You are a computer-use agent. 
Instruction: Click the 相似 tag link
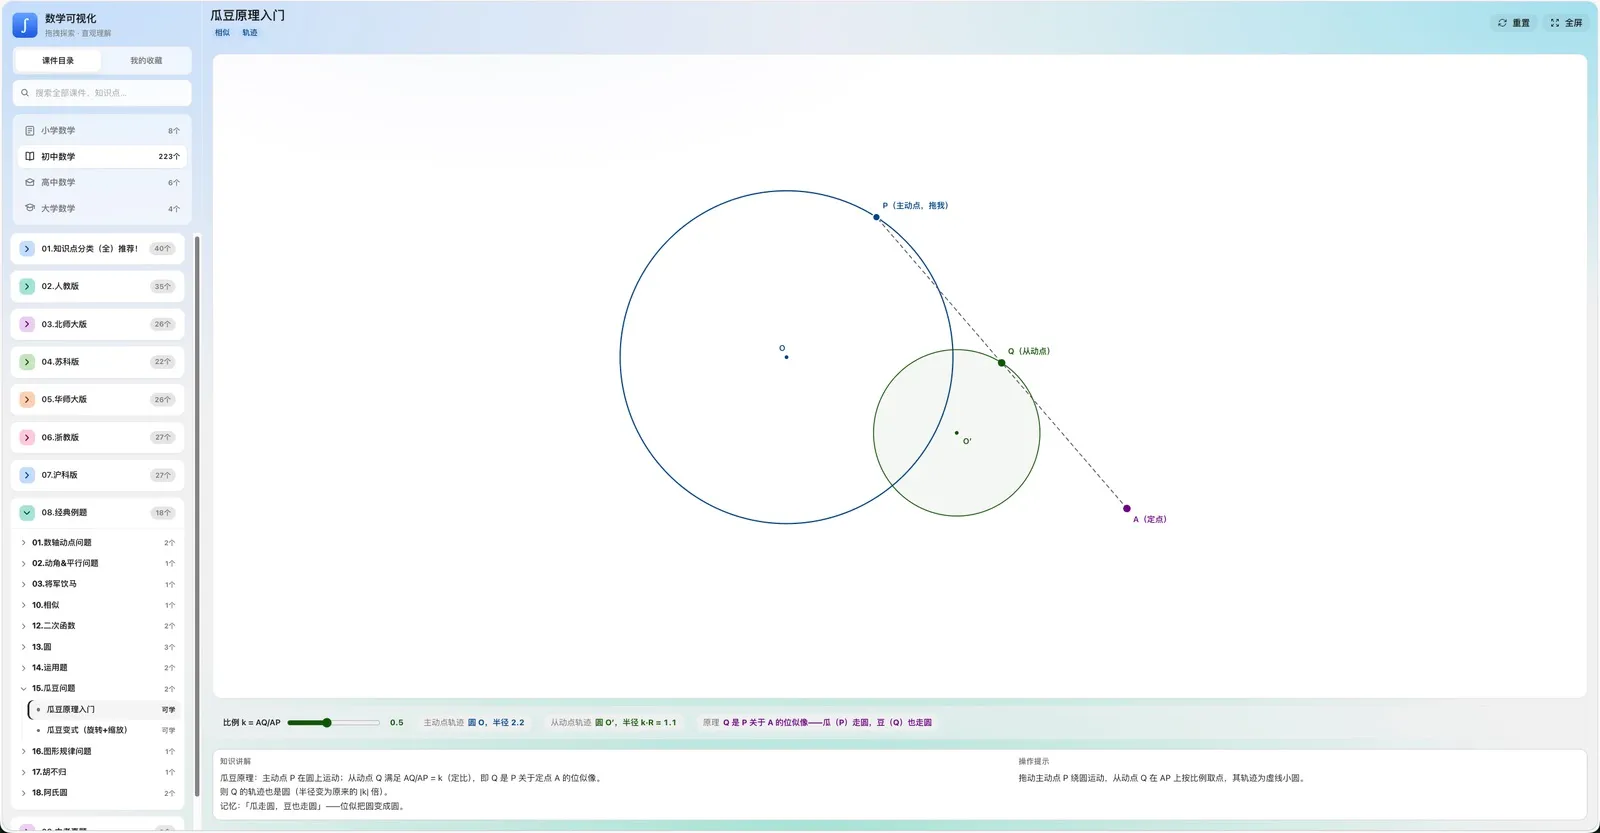pyautogui.click(x=222, y=33)
